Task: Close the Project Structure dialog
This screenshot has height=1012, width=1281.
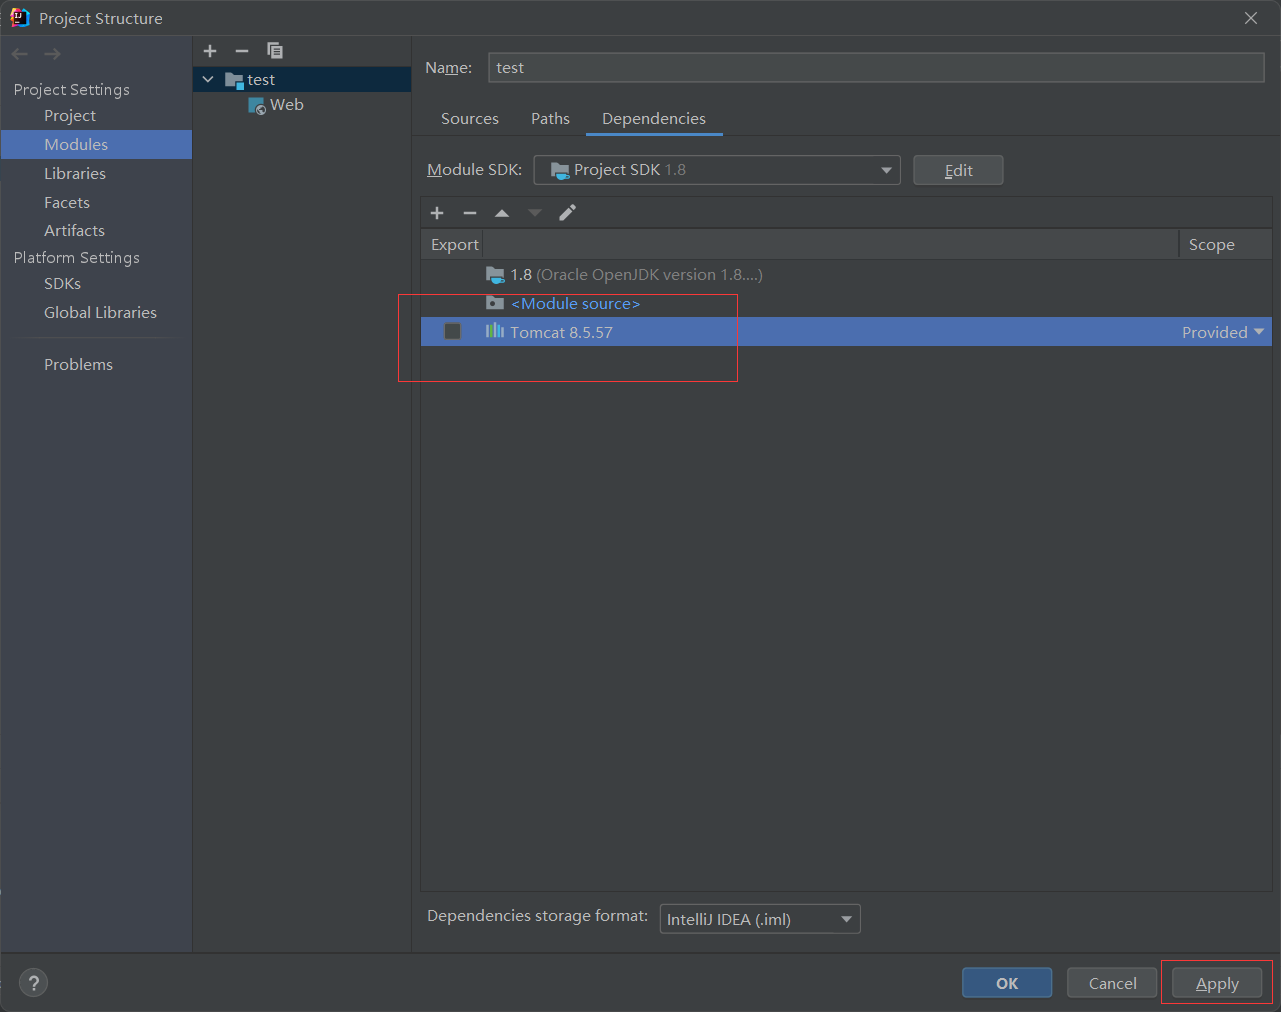Action: click(x=1251, y=18)
